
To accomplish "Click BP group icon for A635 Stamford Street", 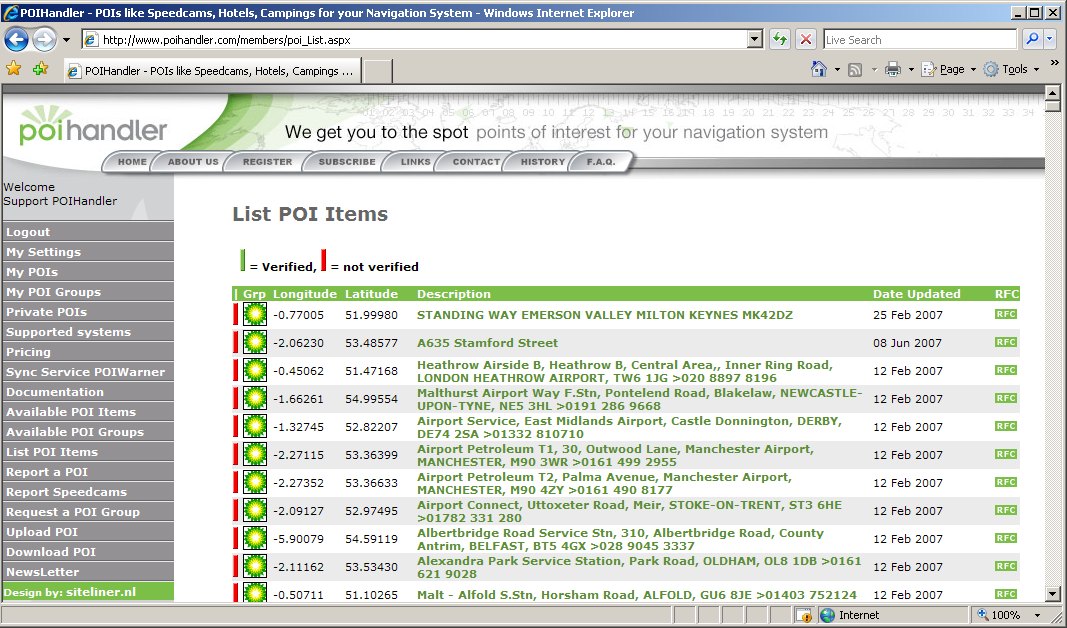I will click(255, 343).
